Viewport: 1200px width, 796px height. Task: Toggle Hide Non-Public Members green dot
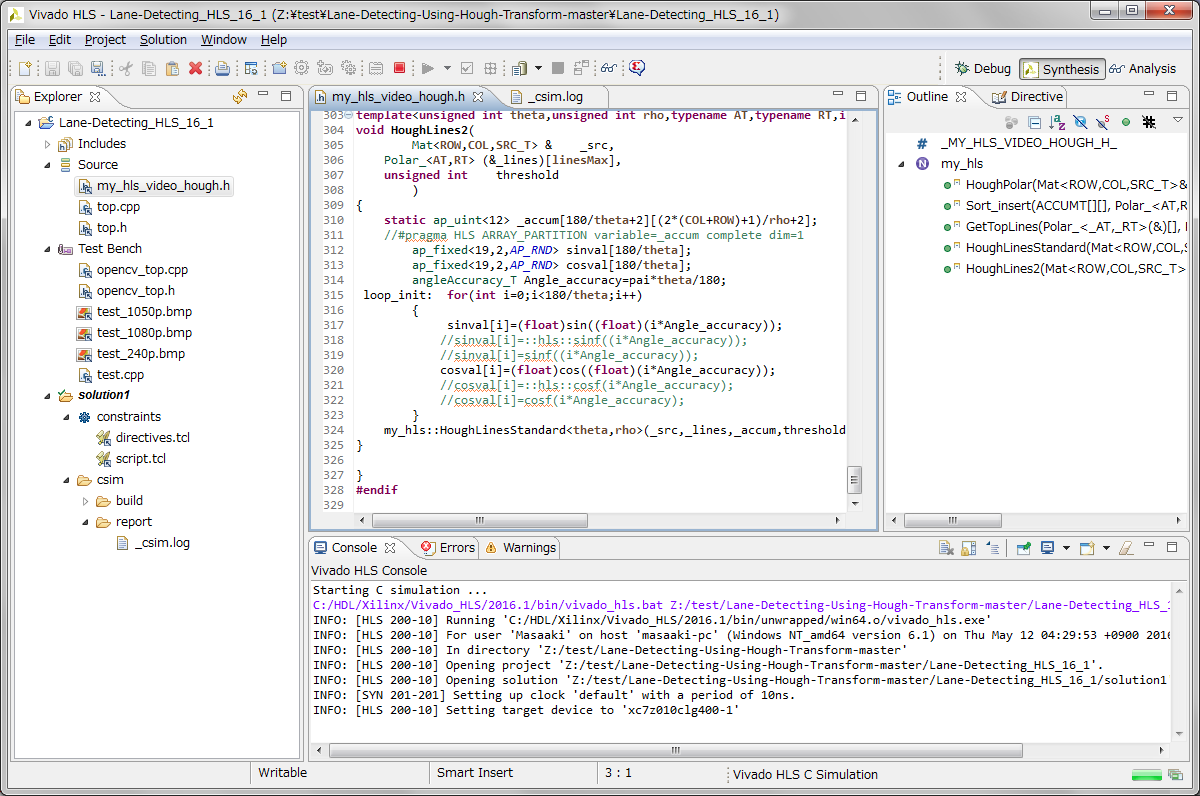point(1126,122)
